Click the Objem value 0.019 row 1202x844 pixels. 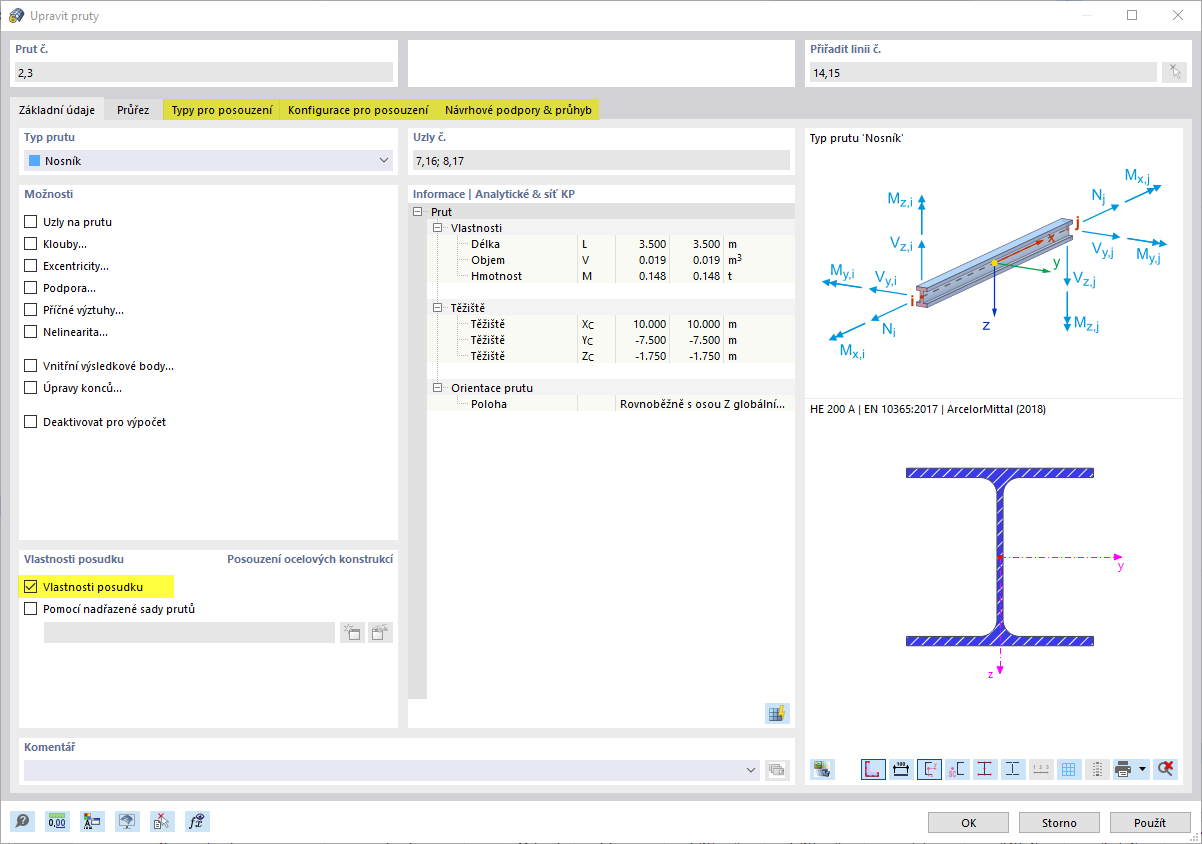click(x=610, y=260)
